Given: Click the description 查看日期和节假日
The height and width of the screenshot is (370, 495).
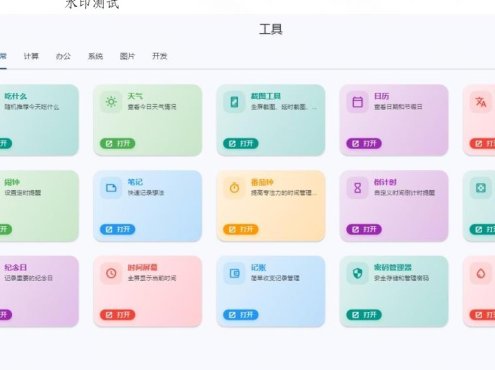Looking at the screenshot, I should coord(398,107).
